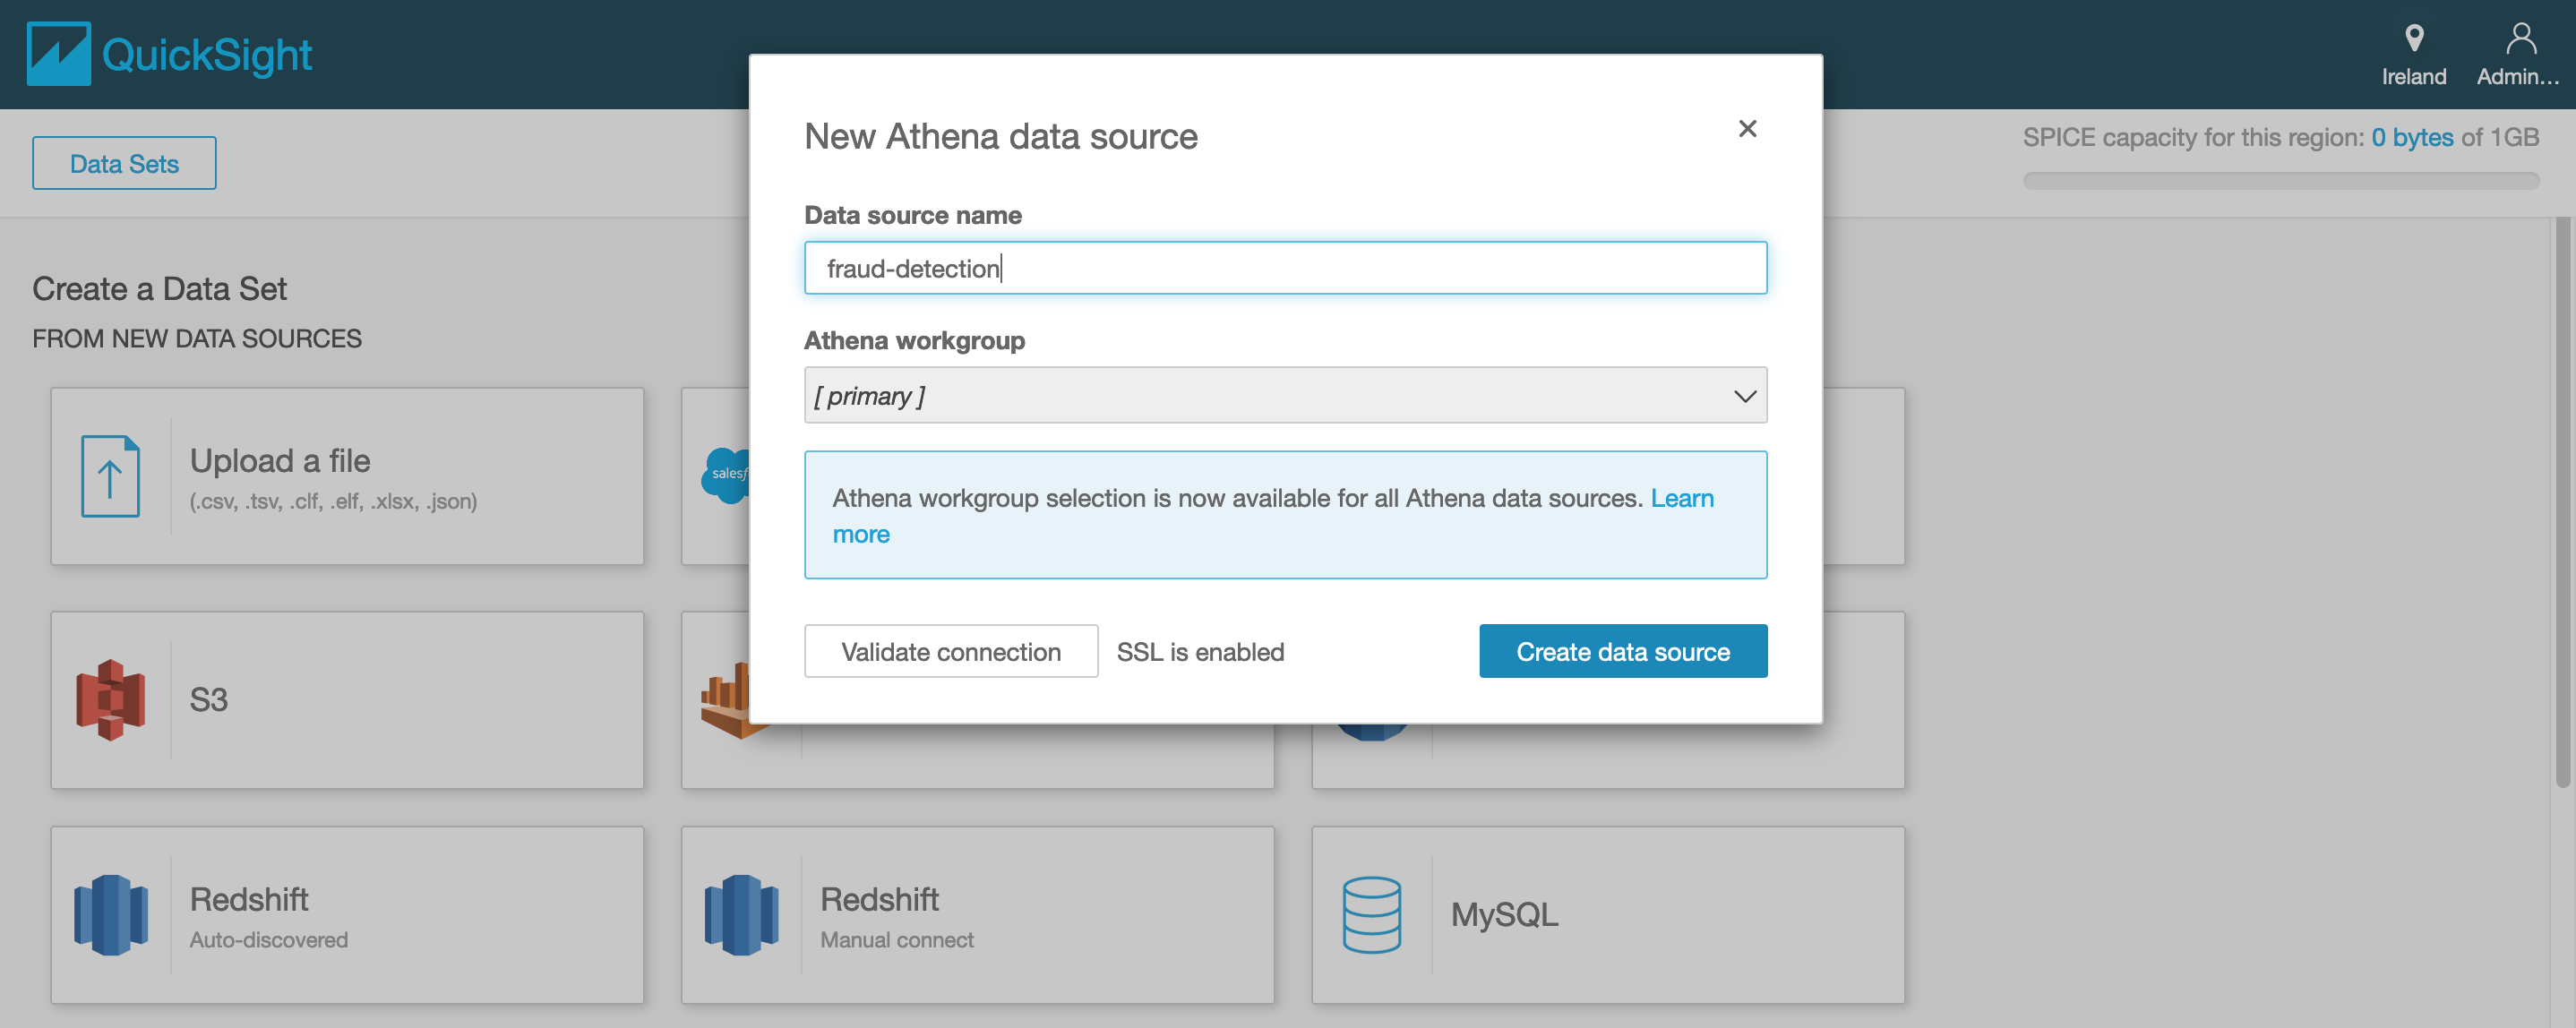Click the red S3 bucket icon
This screenshot has height=1028, width=2576.
(x=110, y=699)
